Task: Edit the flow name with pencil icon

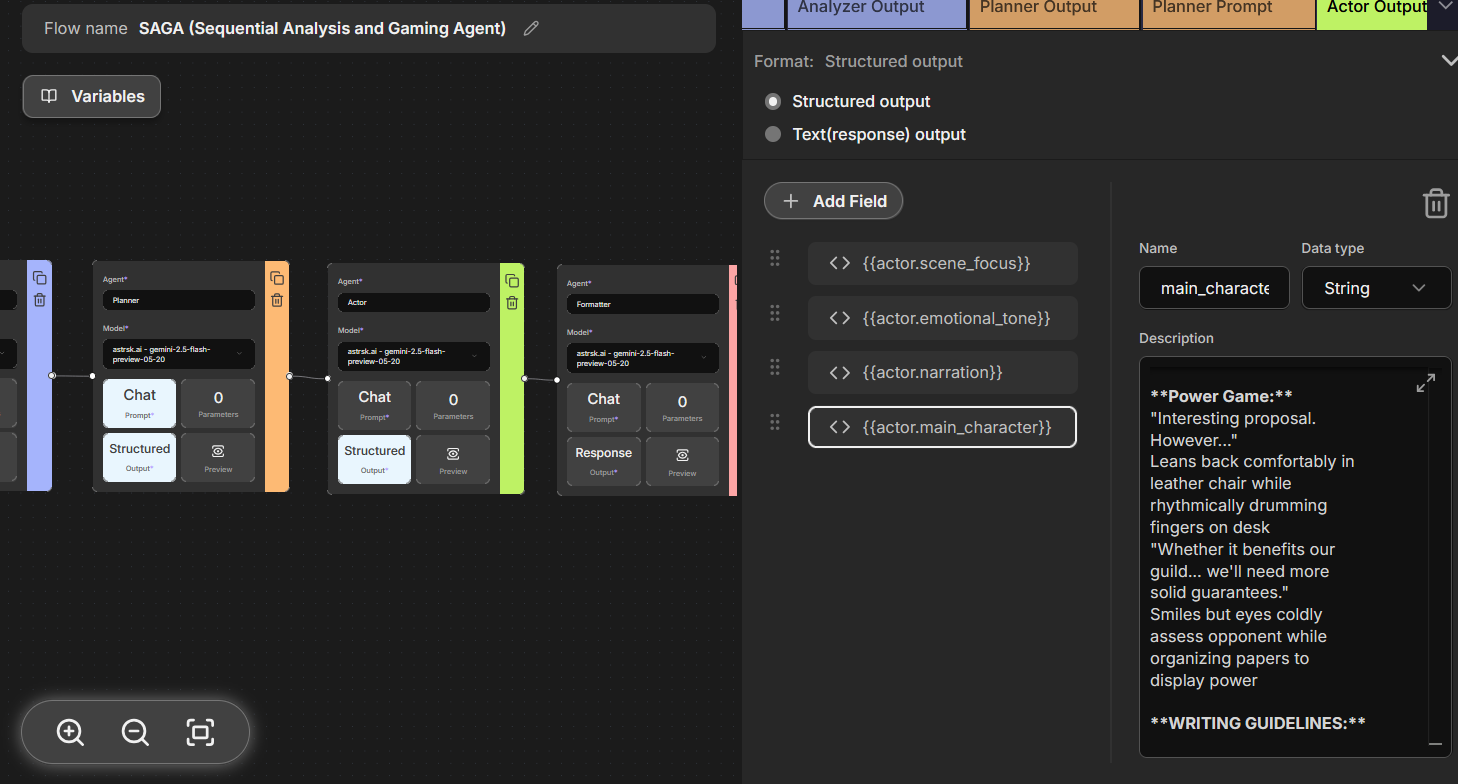Action: [531, 28]
